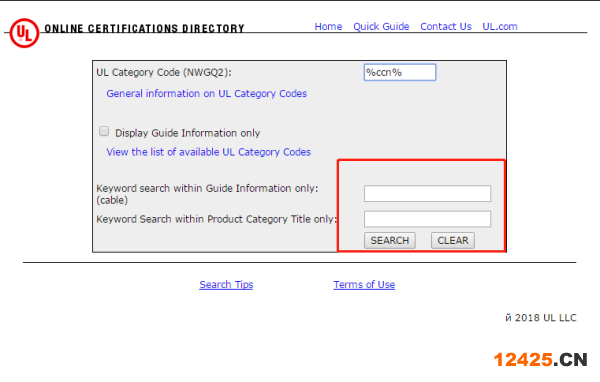
Task: Click the Product Category Title keyword field
Action: (x=427, y=219)
